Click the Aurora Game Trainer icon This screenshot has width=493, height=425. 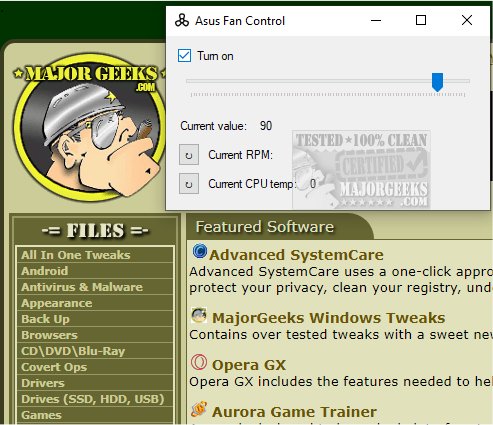click(199, 410)
